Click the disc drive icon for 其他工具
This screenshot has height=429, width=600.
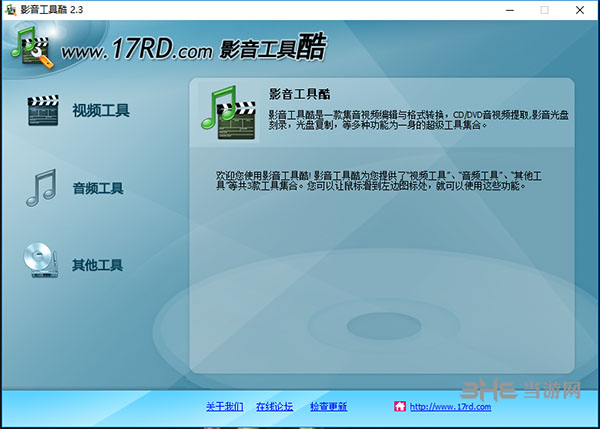coord(41,260)
